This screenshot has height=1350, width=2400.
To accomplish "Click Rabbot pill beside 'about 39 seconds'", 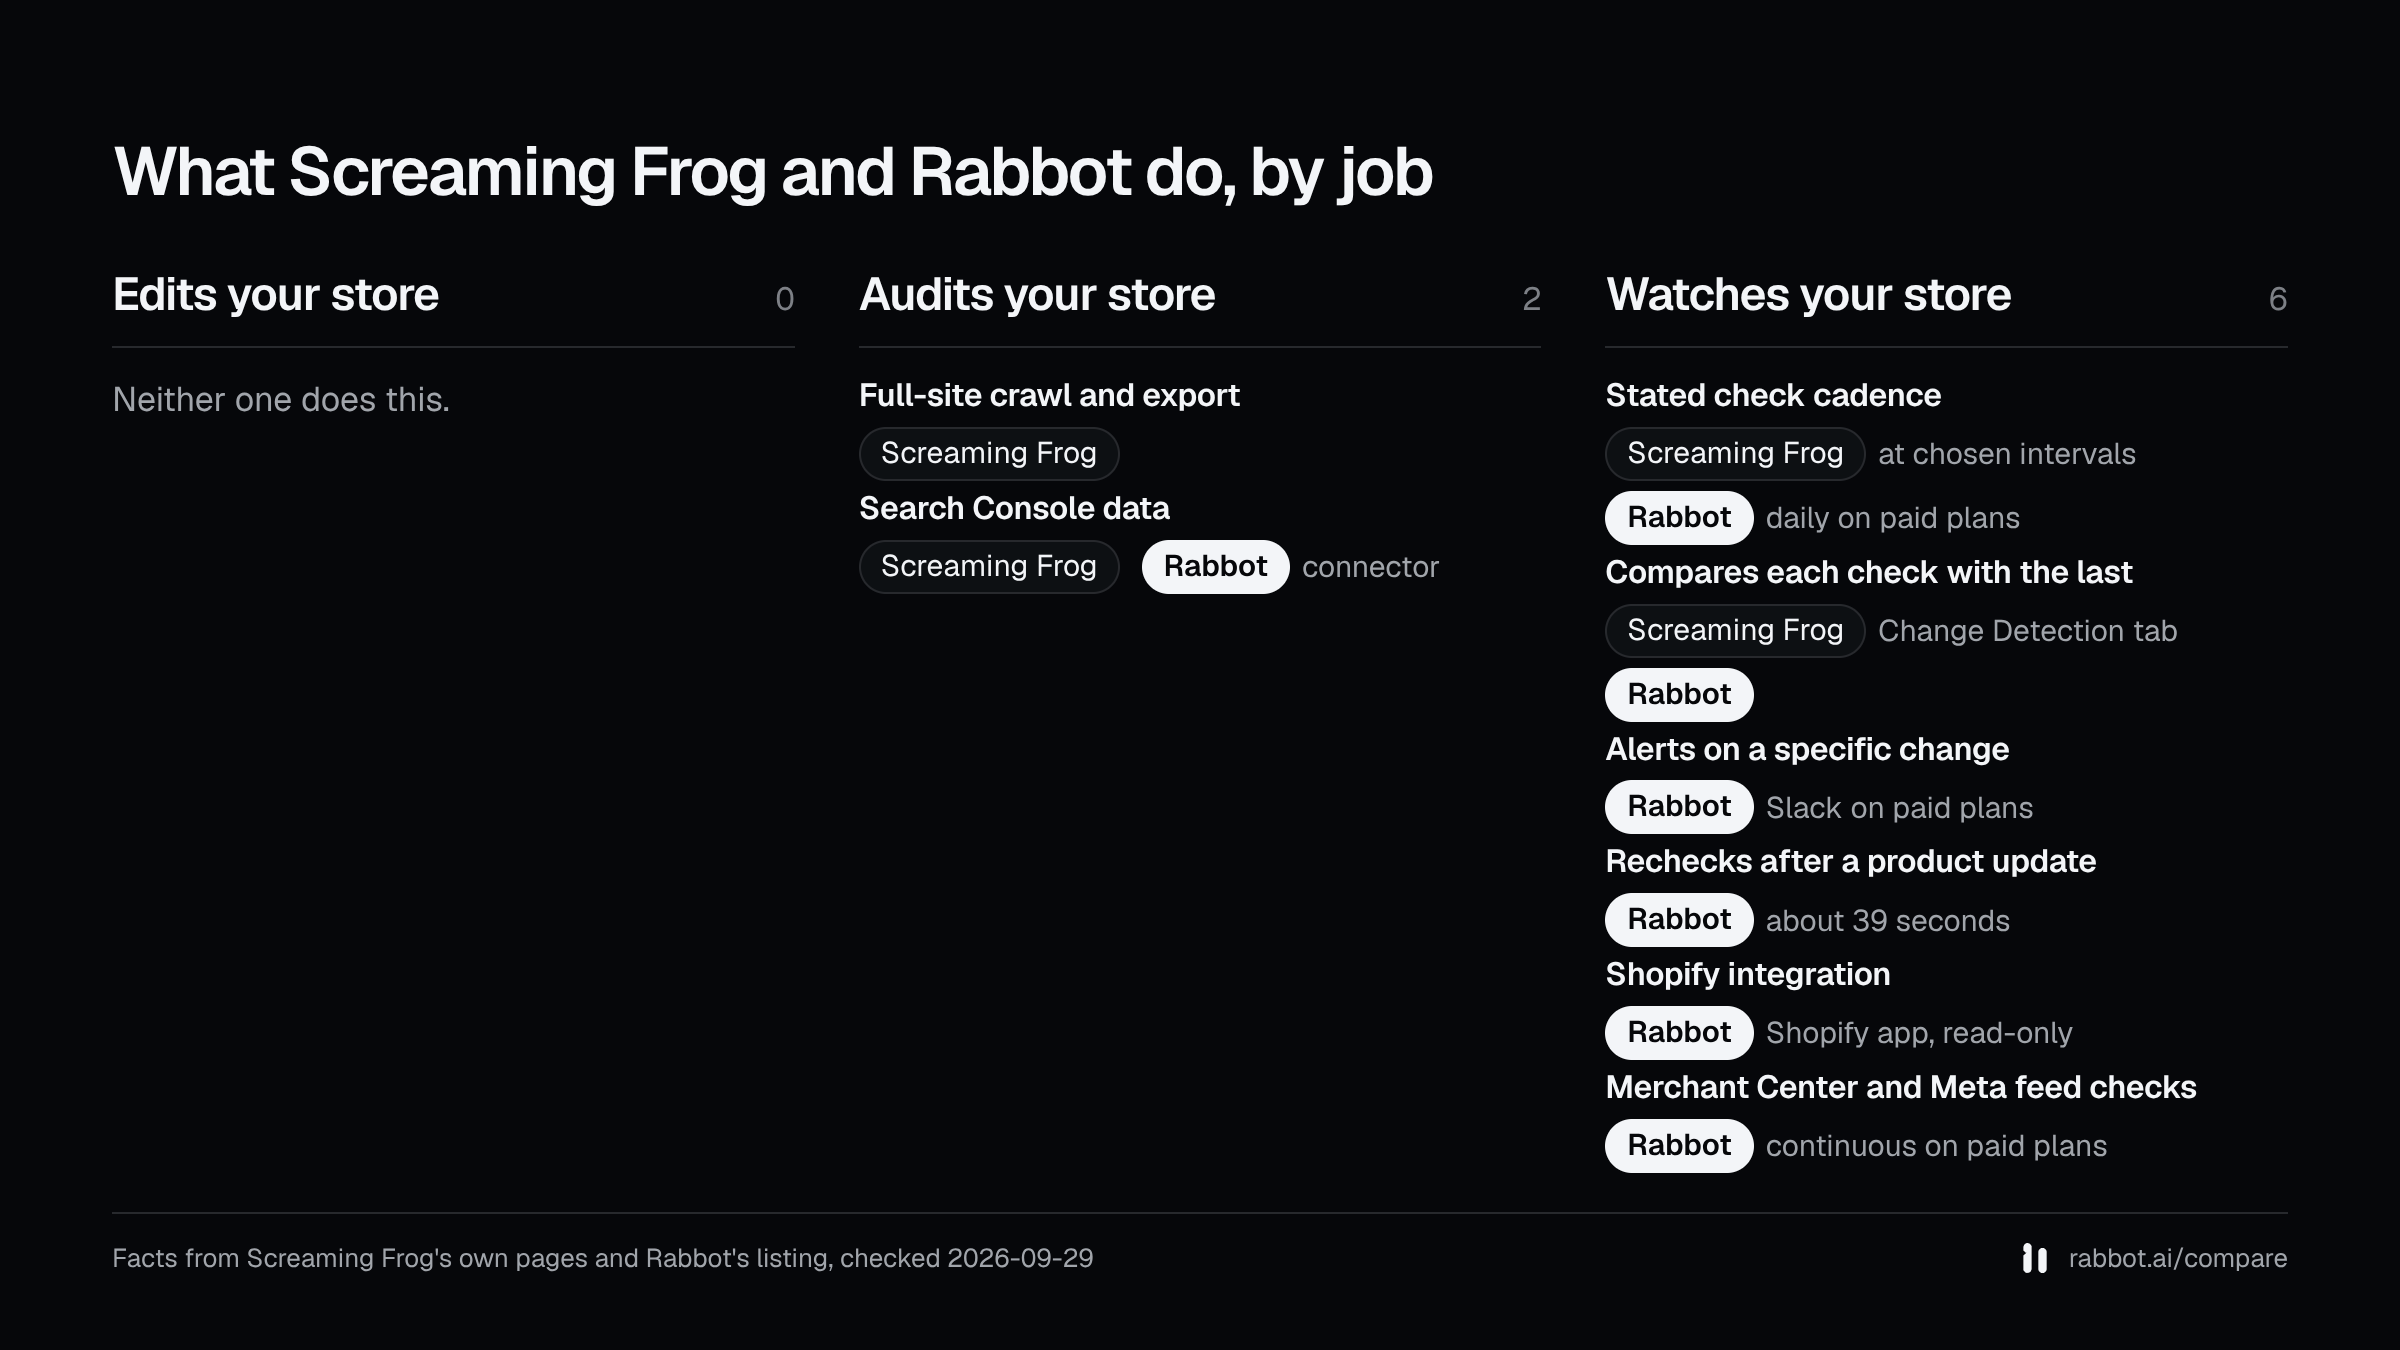I will point(1679,920).
